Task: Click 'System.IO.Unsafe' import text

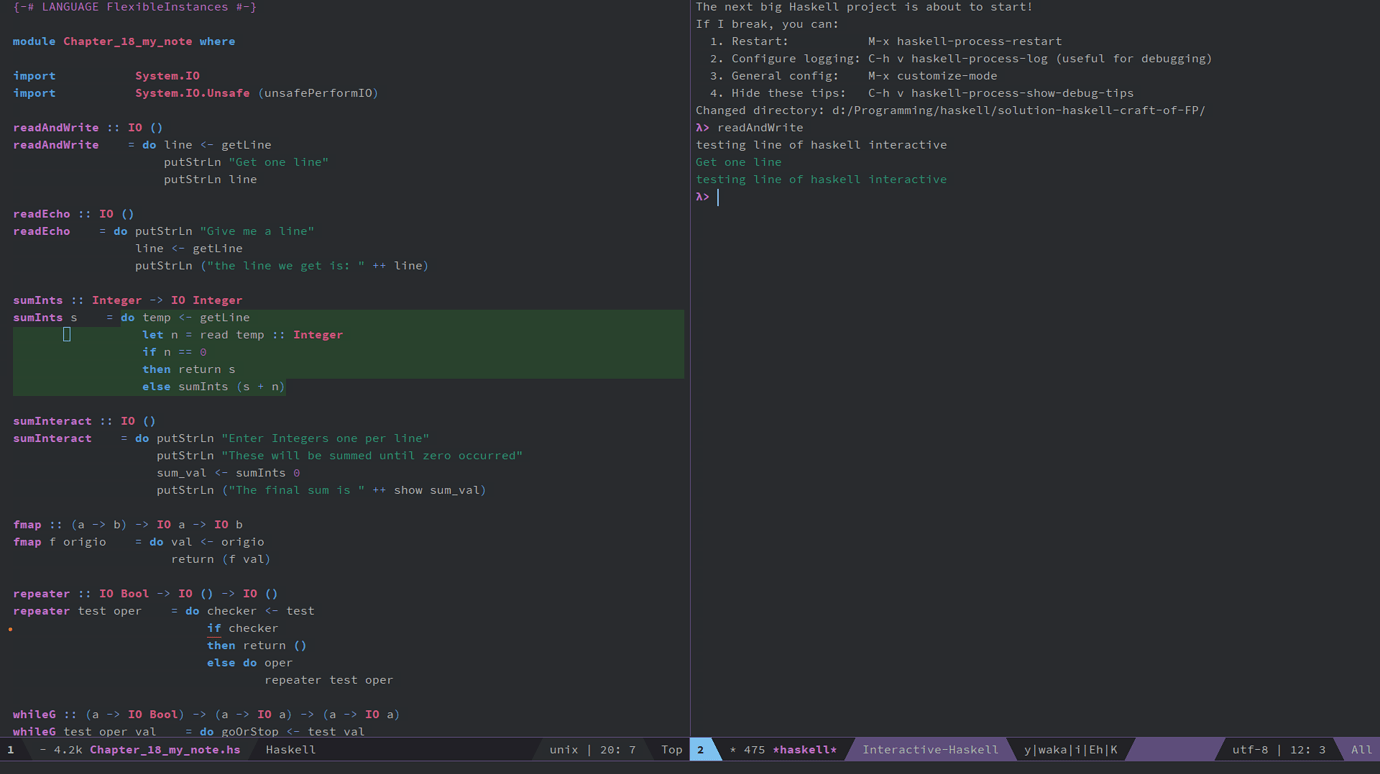Action: (193, 93)
